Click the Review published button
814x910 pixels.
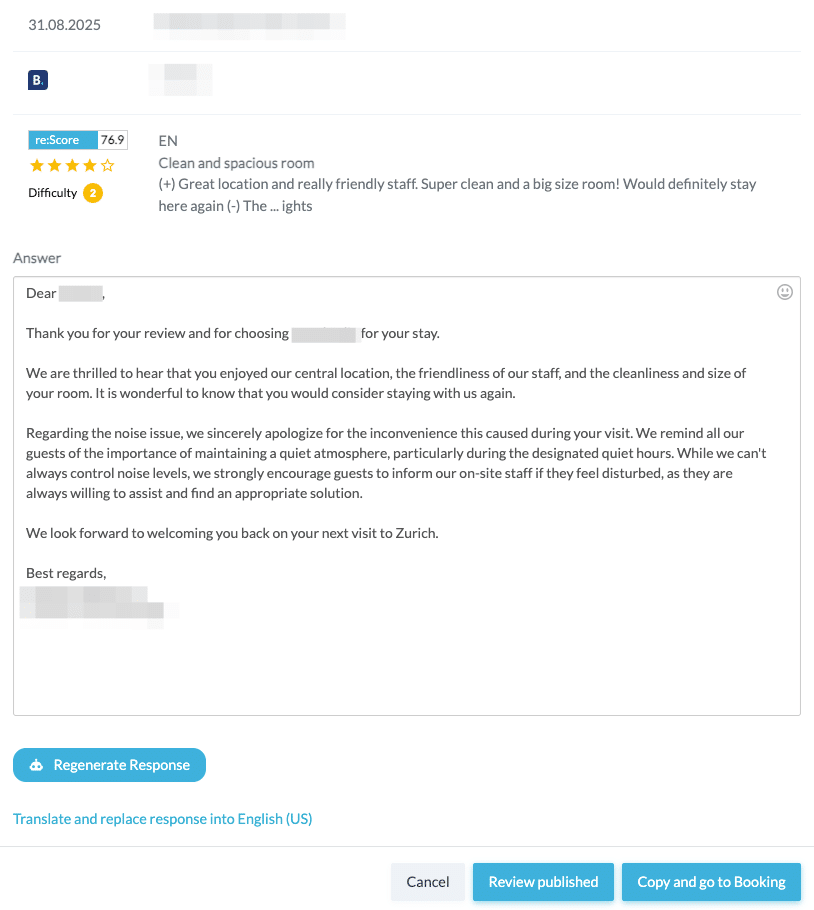pyautogui.click(x=543, y=881)
